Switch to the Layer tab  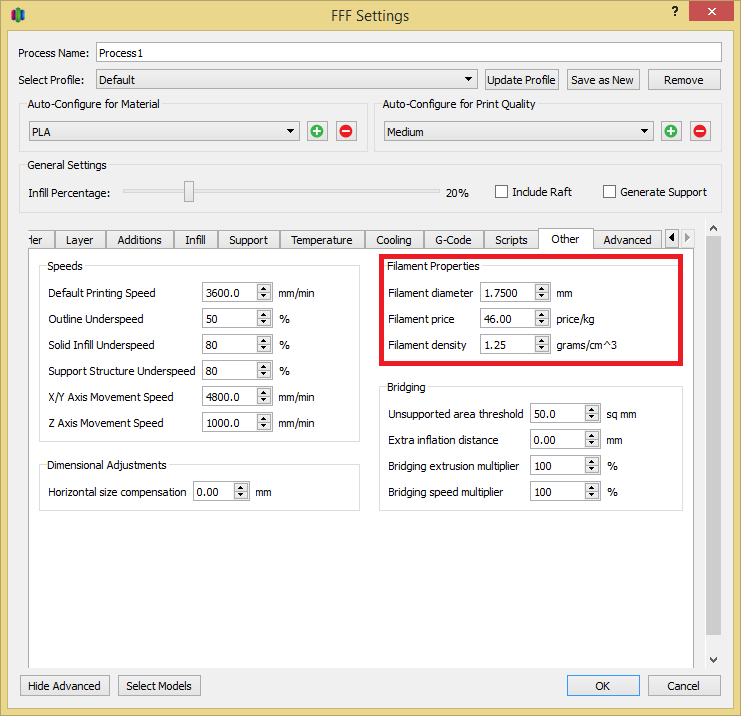tap(80, 240)
